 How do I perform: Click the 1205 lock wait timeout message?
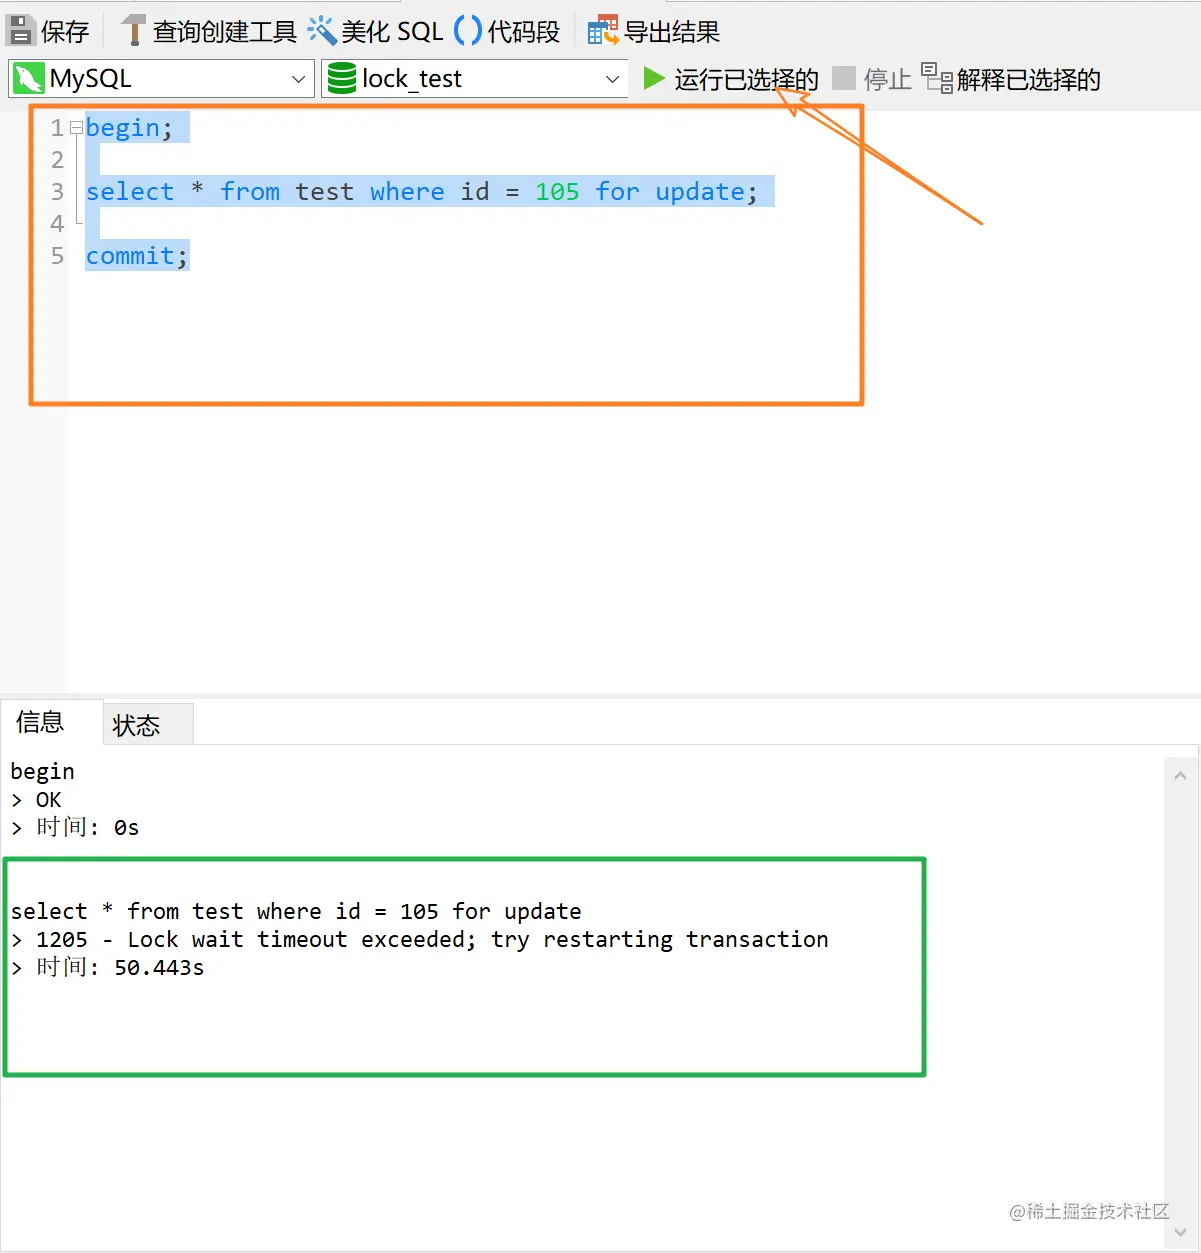click(x=419, y=940)
